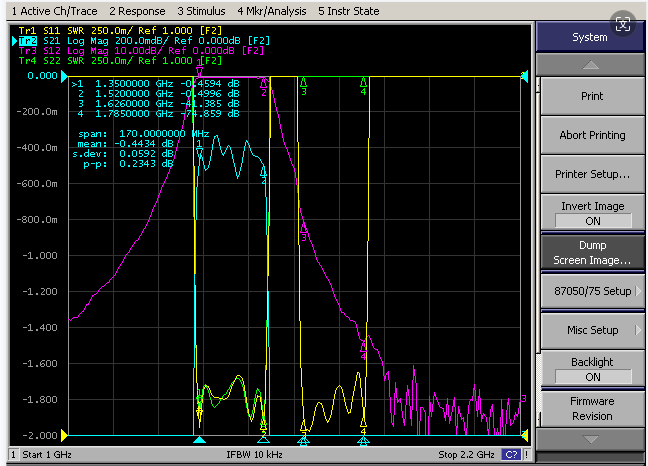The width and height of the screenshot is (648, 466).
Task: Toggle Invert Image ON setting
Action: click(x=592, y=213)
